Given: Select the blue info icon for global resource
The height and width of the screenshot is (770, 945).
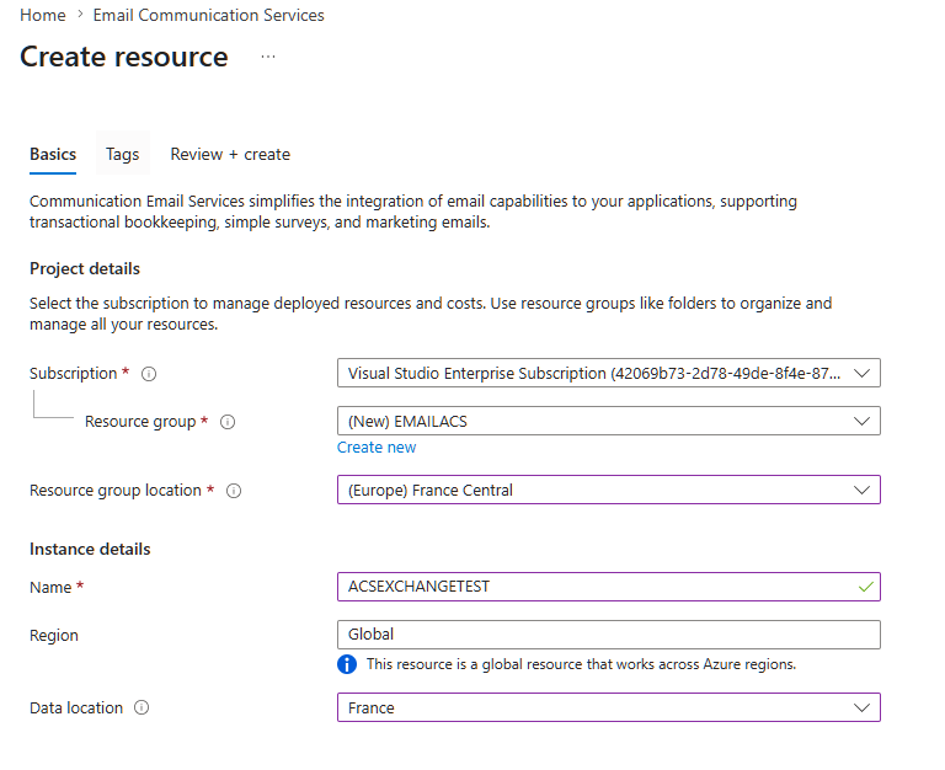Looking at the screenshot, I should (347, 665).
